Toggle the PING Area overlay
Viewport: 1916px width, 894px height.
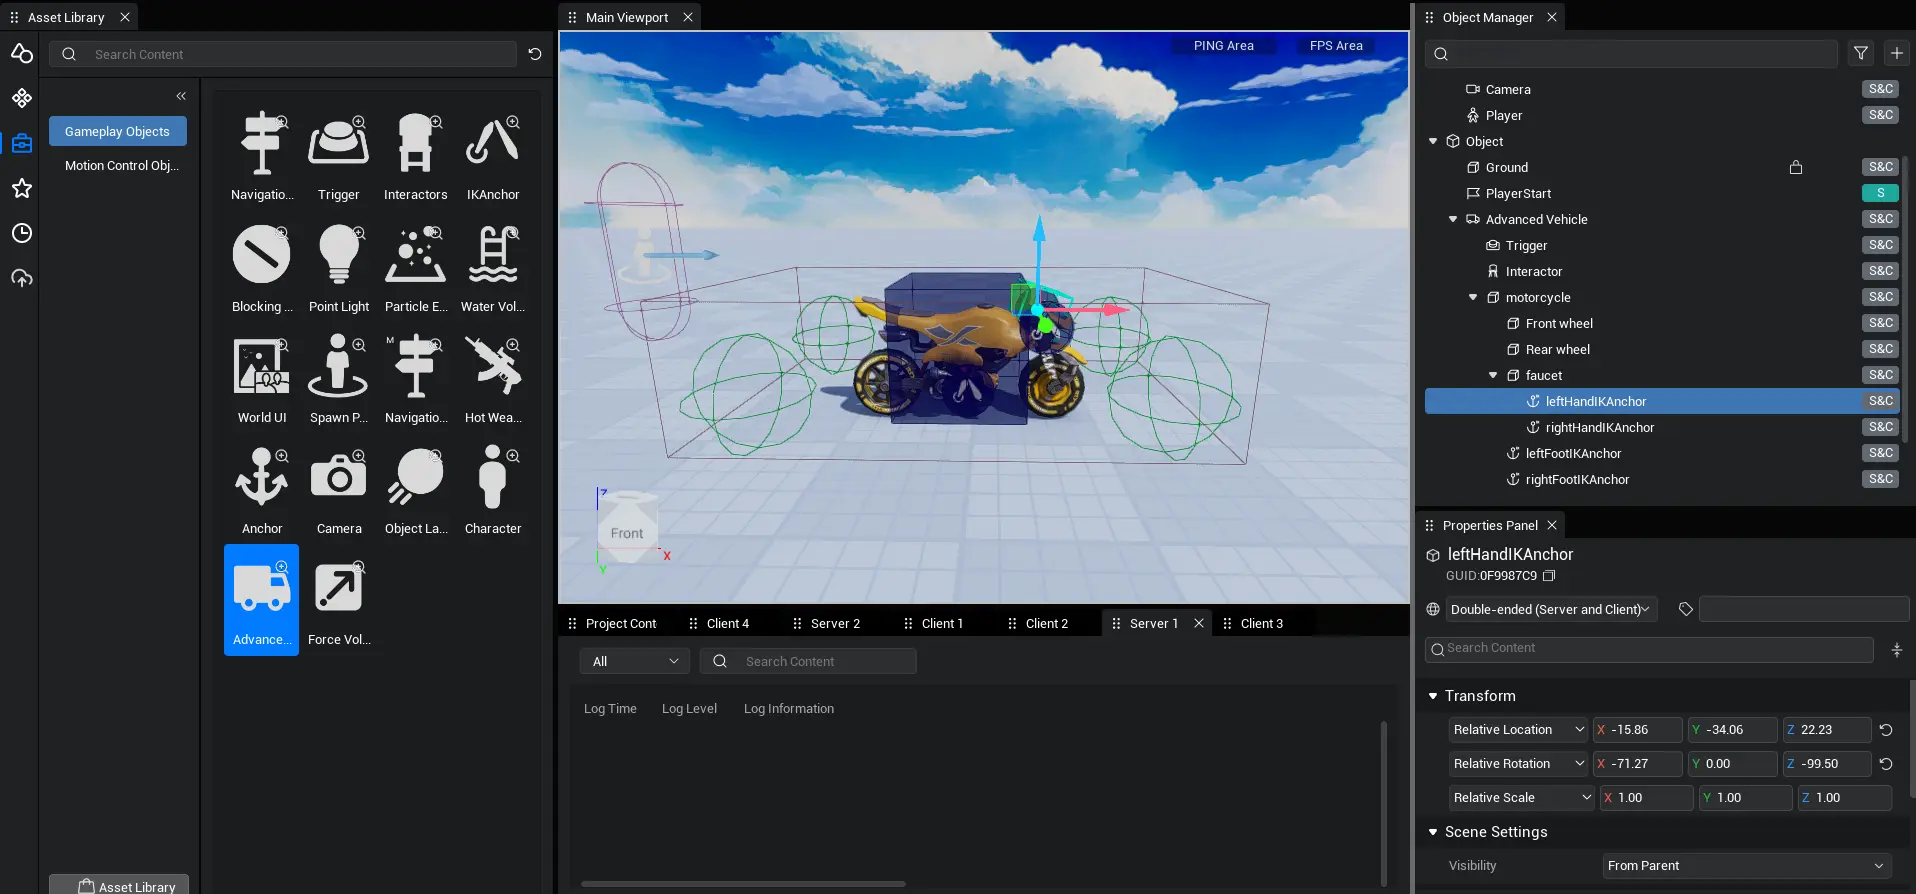point(1223,46)
